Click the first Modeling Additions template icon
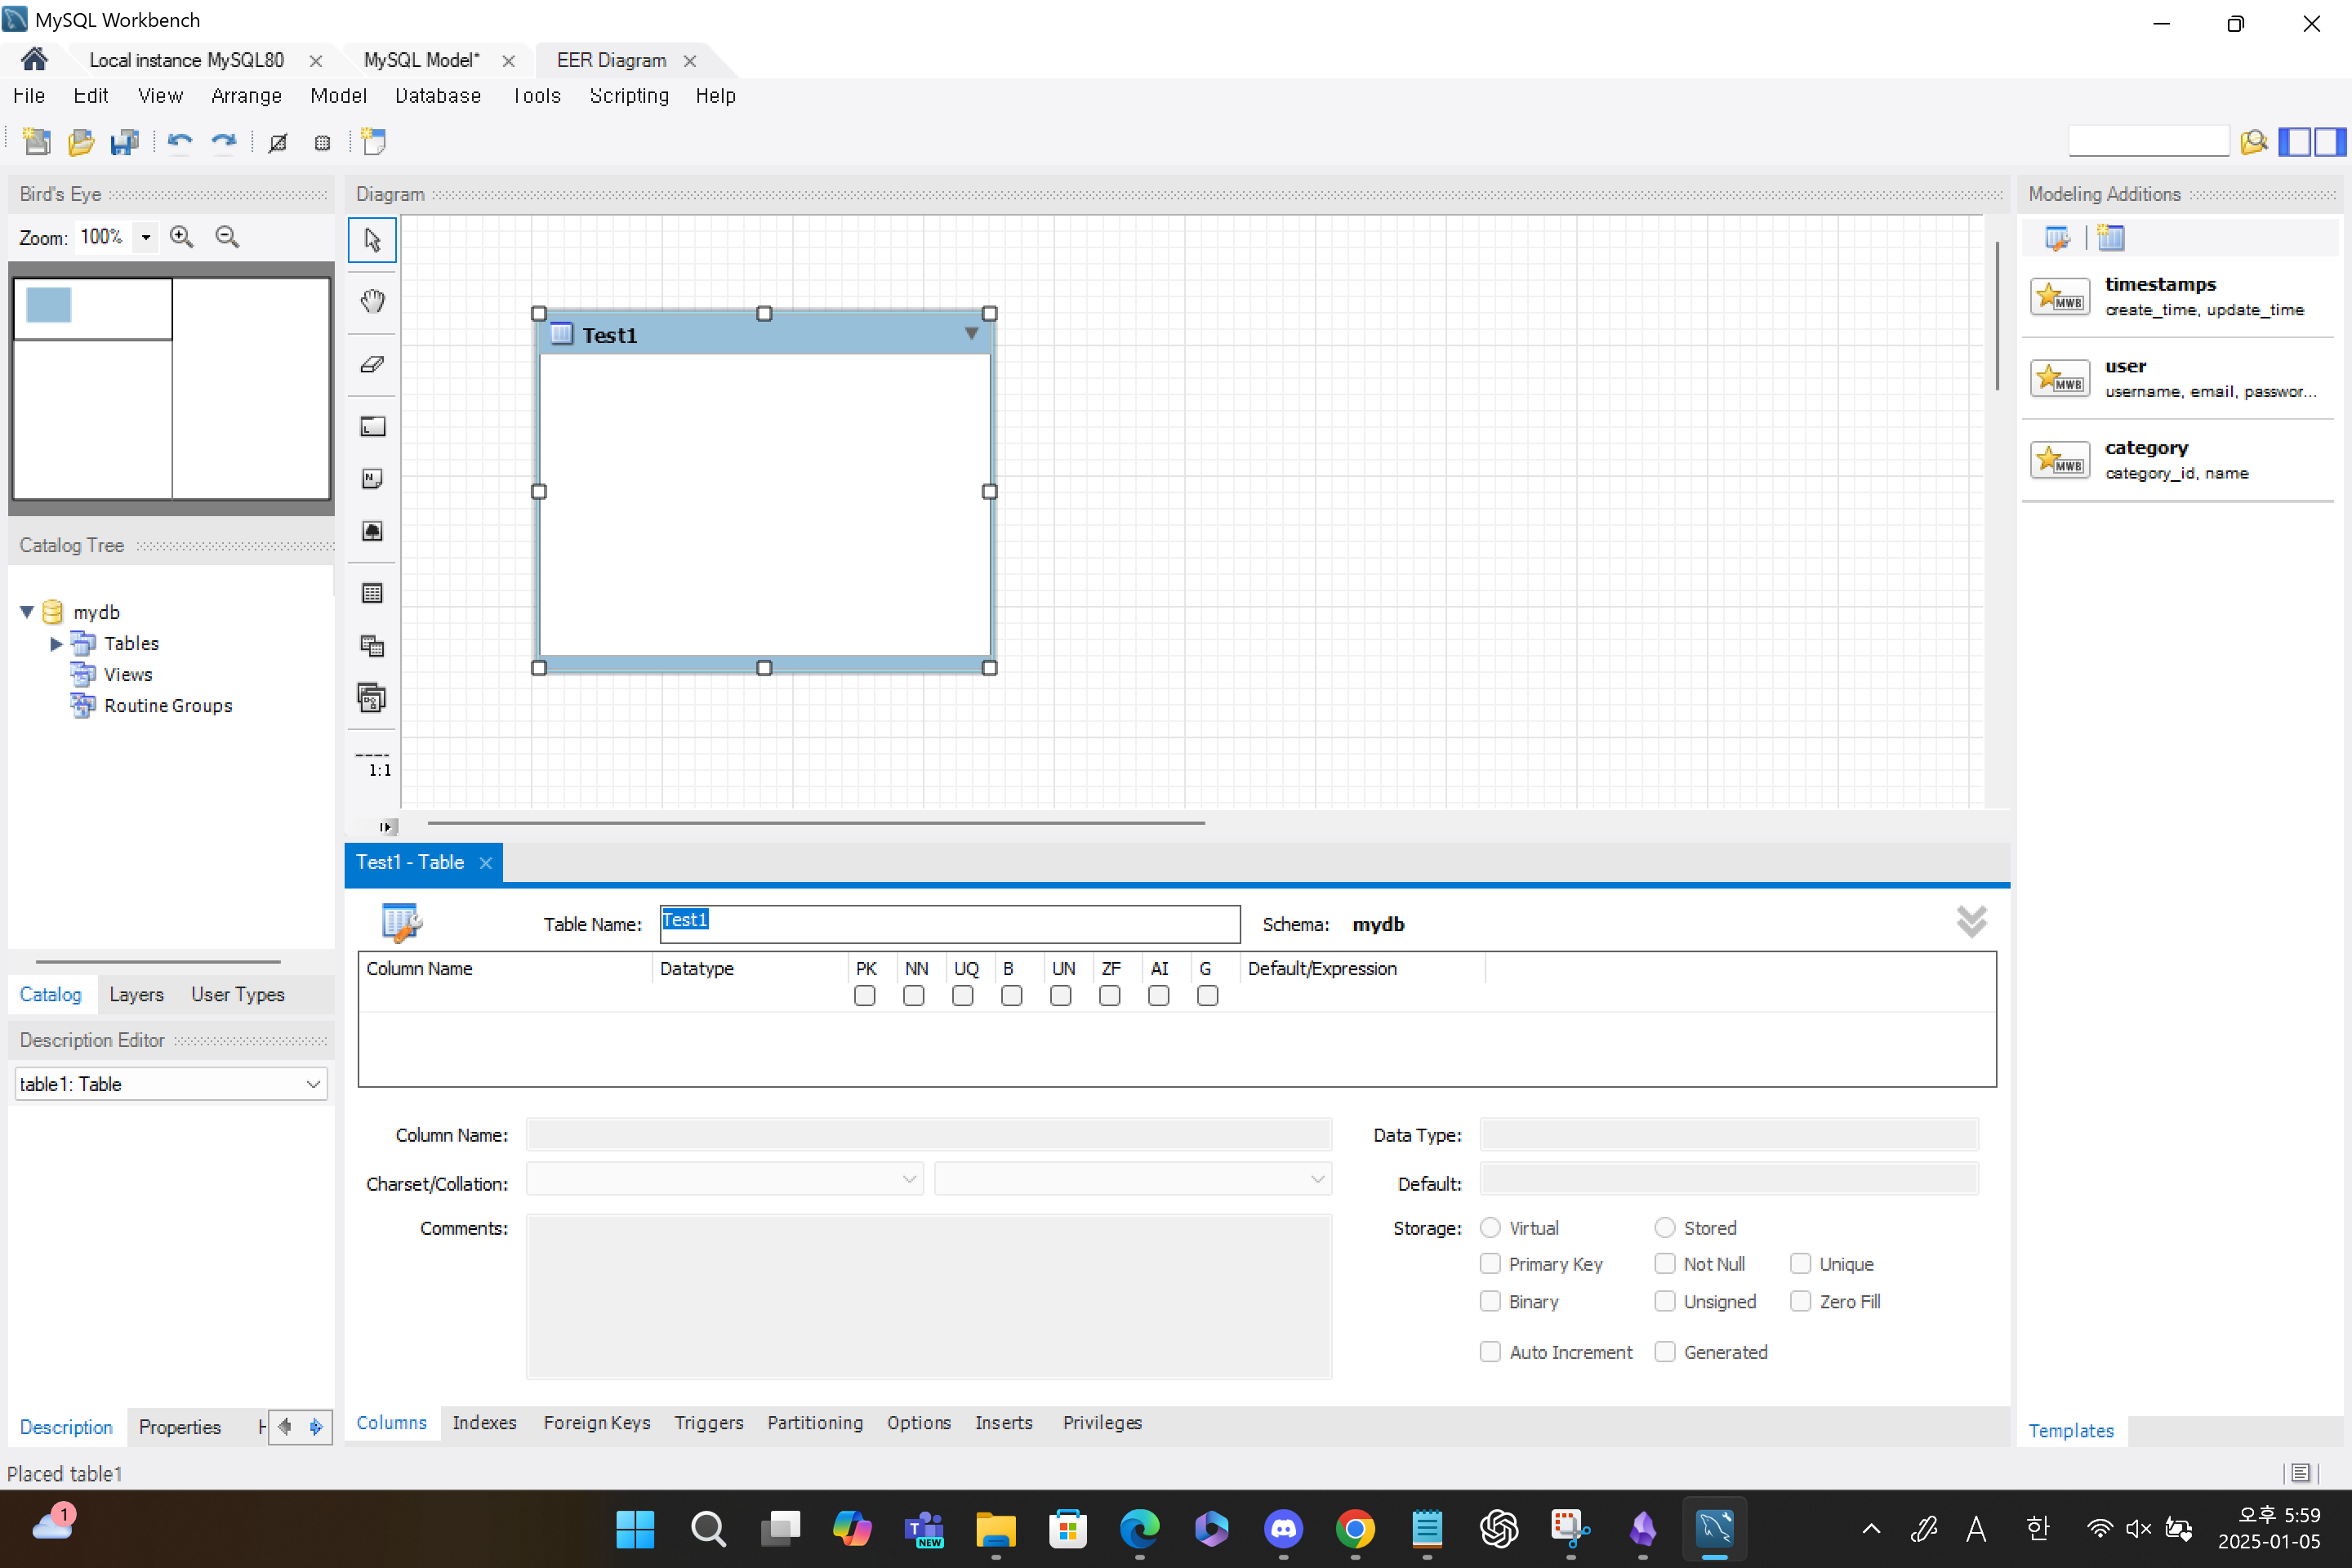This screenshot has width=2352, height=1568. (x=2056, y=238)
